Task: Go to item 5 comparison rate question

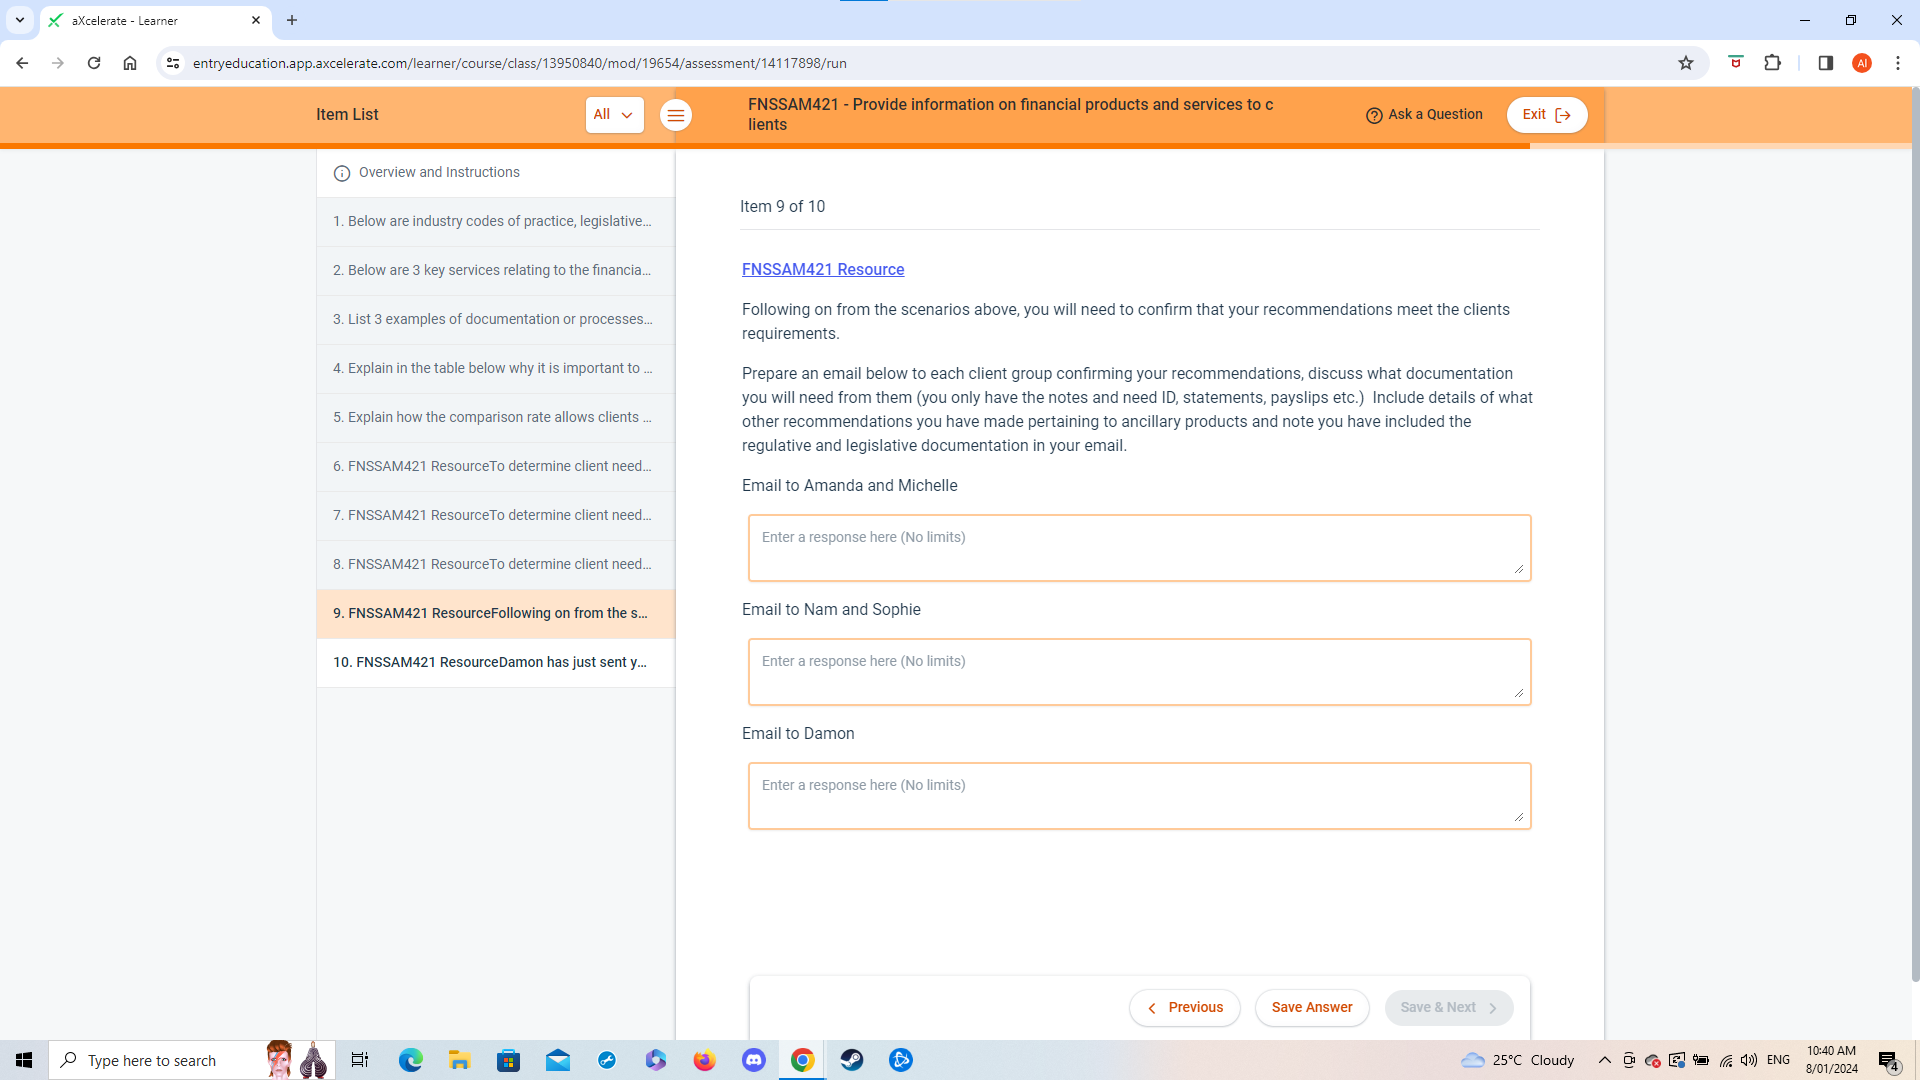Action: (x=492, y=417)
